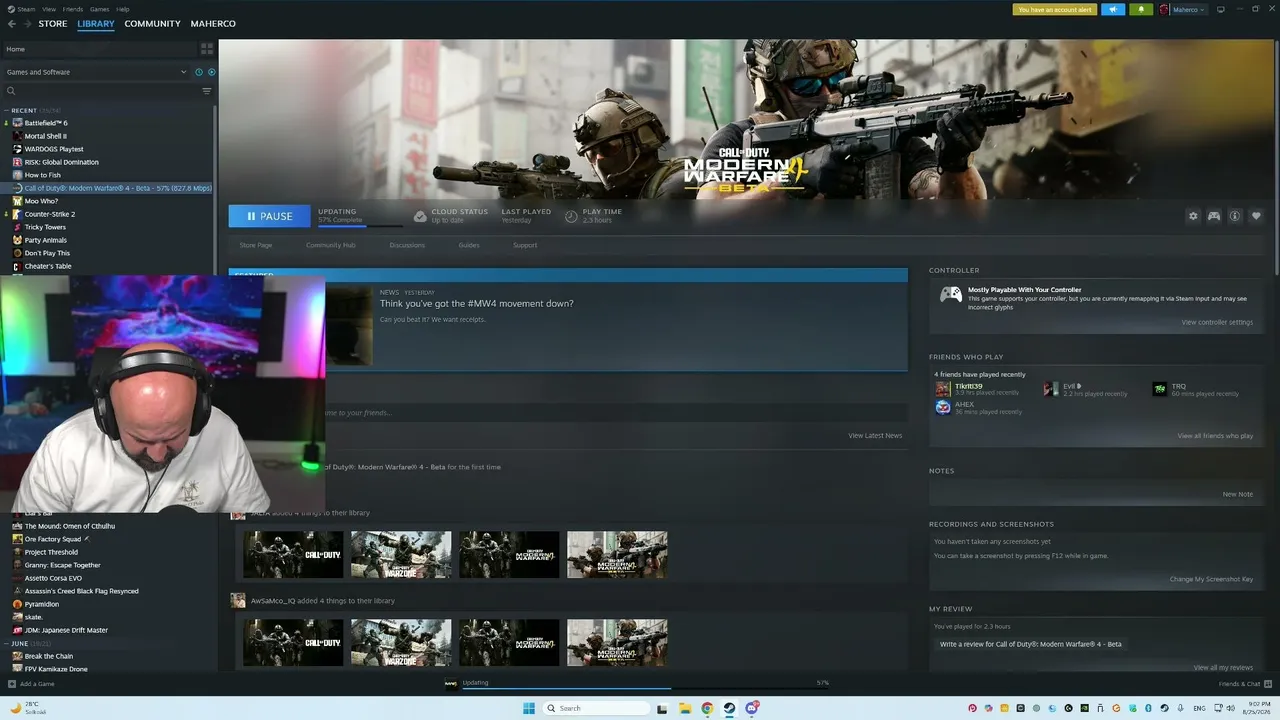The image size is (1280, 720).
Task: Open the game's Store Page link
Action: [256, 245]
